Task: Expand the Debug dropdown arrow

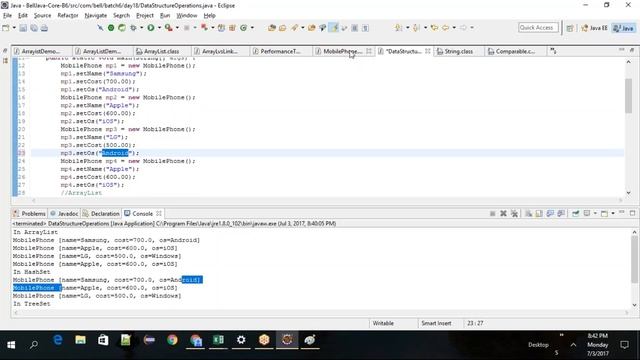Action: point(142,28)
